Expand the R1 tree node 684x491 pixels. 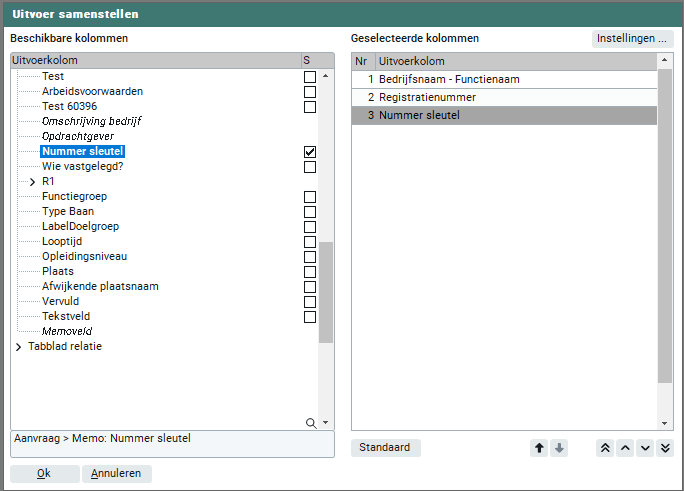(32, 182)
